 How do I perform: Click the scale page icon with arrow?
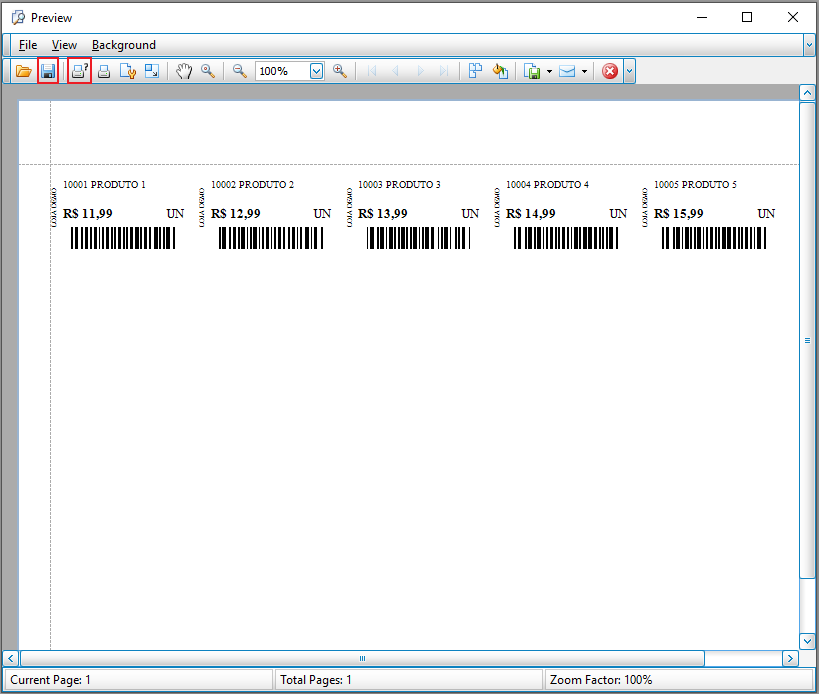pyautogui.click(x=152, y=71)
